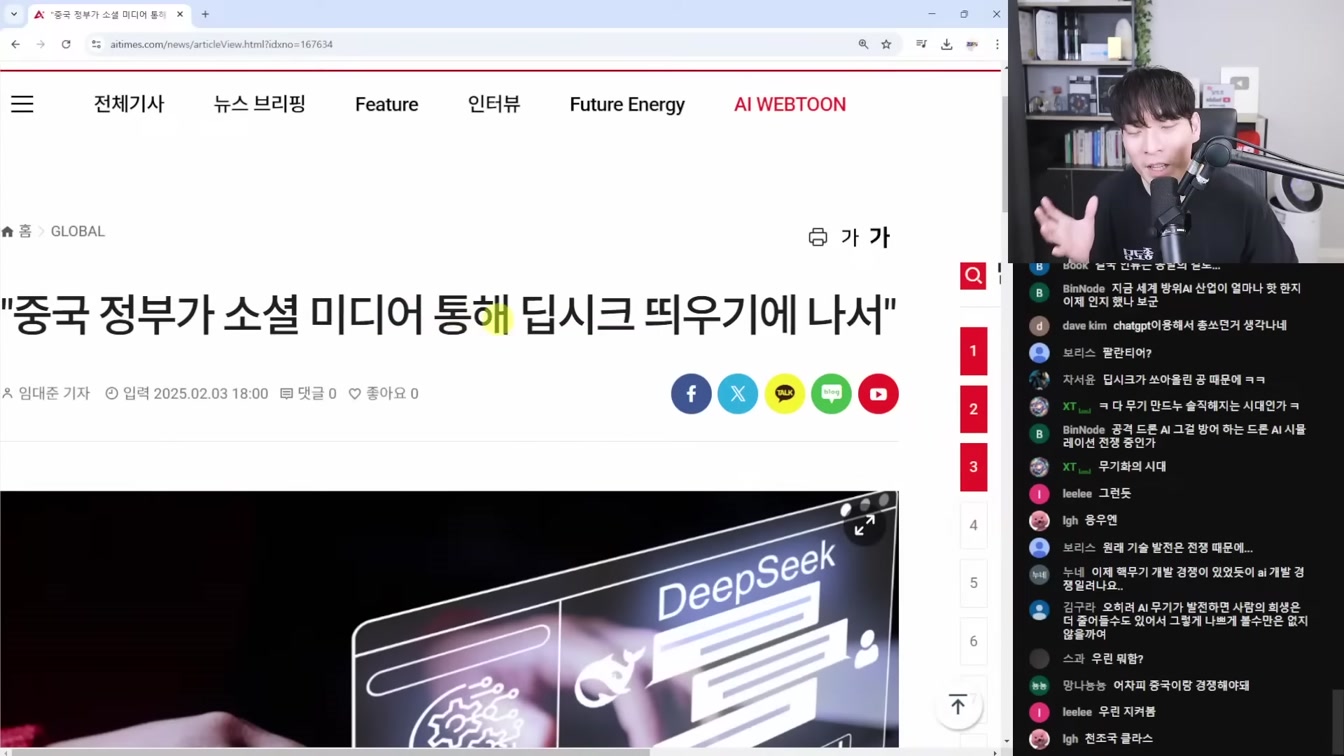Reload the page with refresh icon

66,44
